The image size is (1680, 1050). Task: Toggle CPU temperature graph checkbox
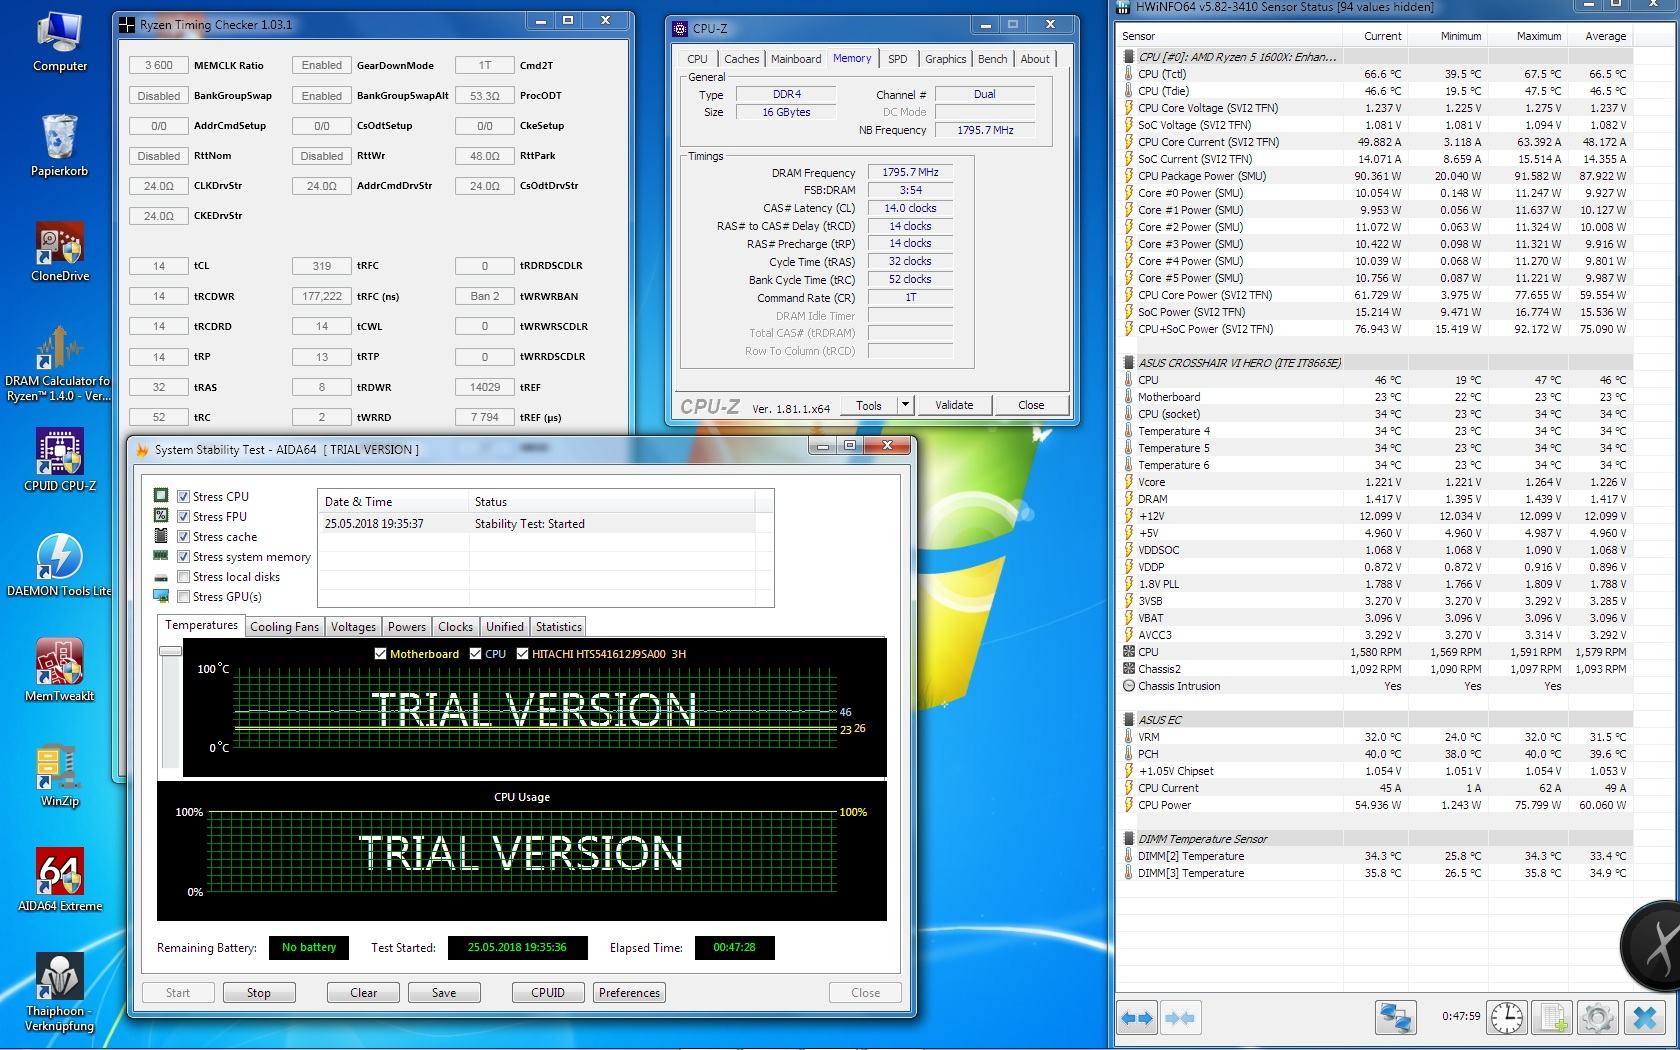pos(475,654)
